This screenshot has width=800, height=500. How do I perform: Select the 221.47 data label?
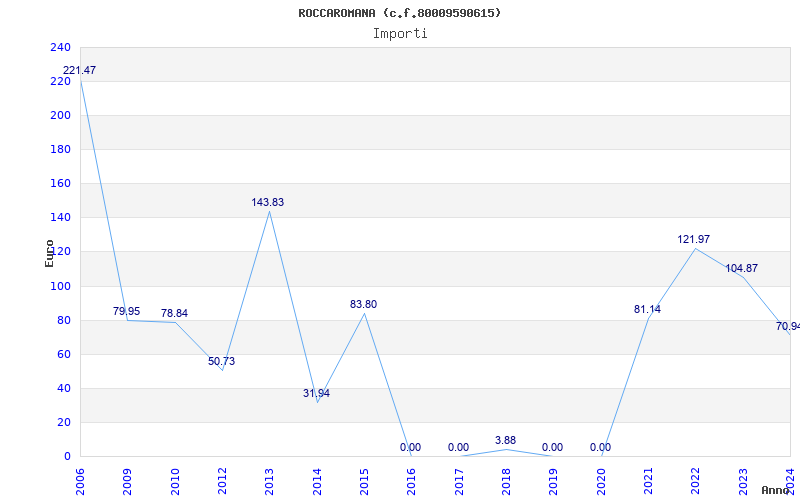[x=79, y=70]
